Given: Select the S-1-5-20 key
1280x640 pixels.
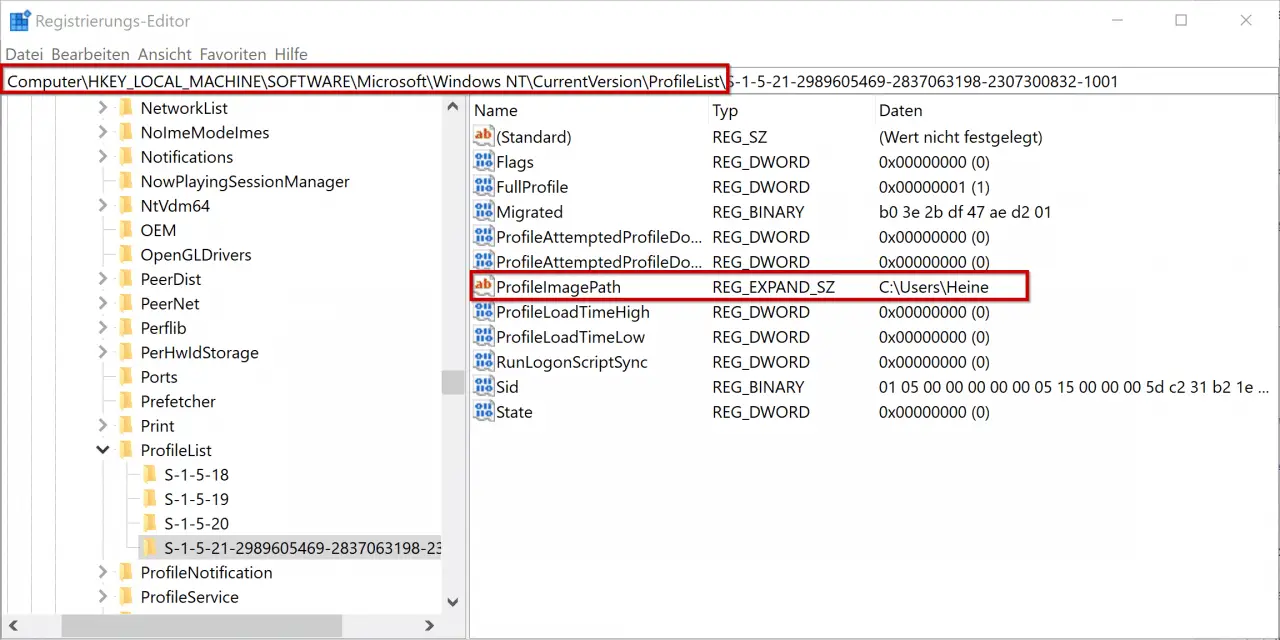Looking at the screenshot, I should click(x=196, y=524).
